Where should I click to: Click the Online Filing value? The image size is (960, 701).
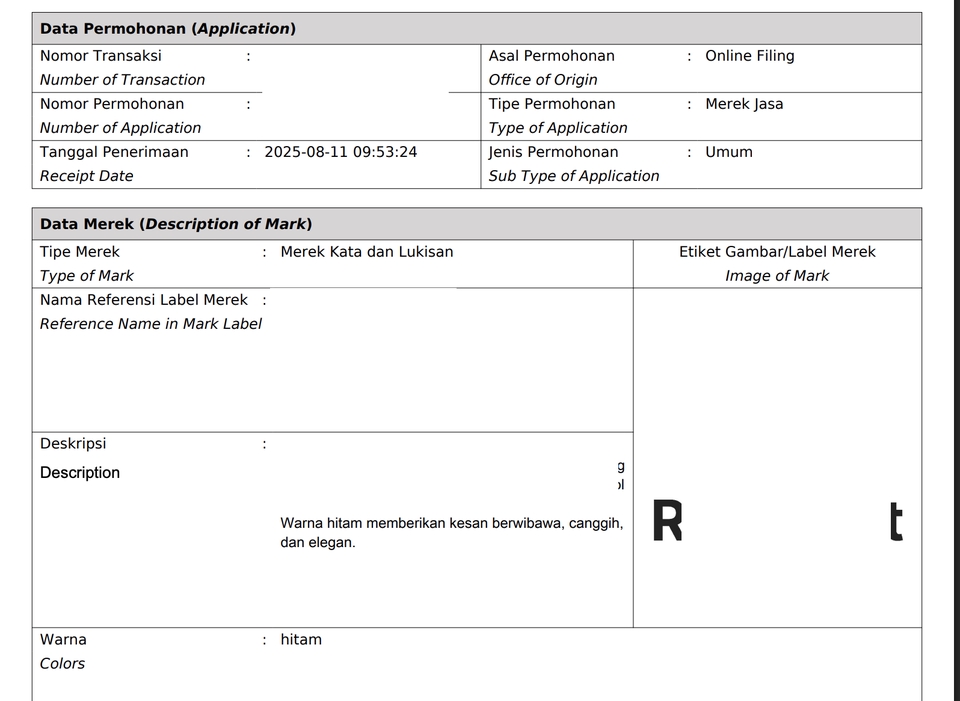click(x=749, y=56)
